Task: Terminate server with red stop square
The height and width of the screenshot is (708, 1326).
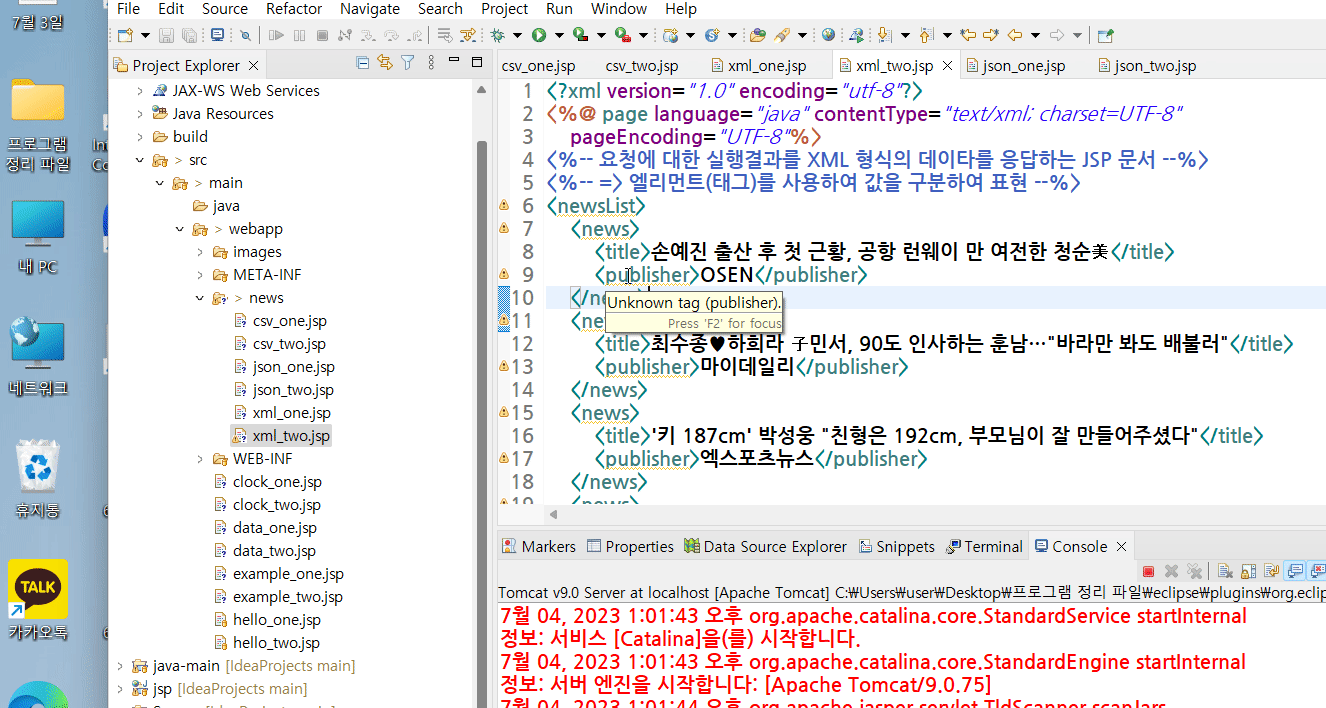Action: (x=1148, y=572)
